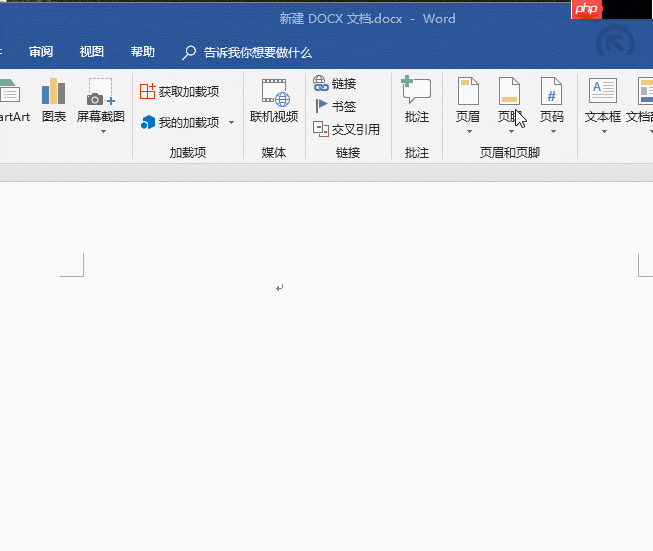This screenshot has height=551, width=653.
Task: Open the 帮助 tab
Action: [142, 52]
